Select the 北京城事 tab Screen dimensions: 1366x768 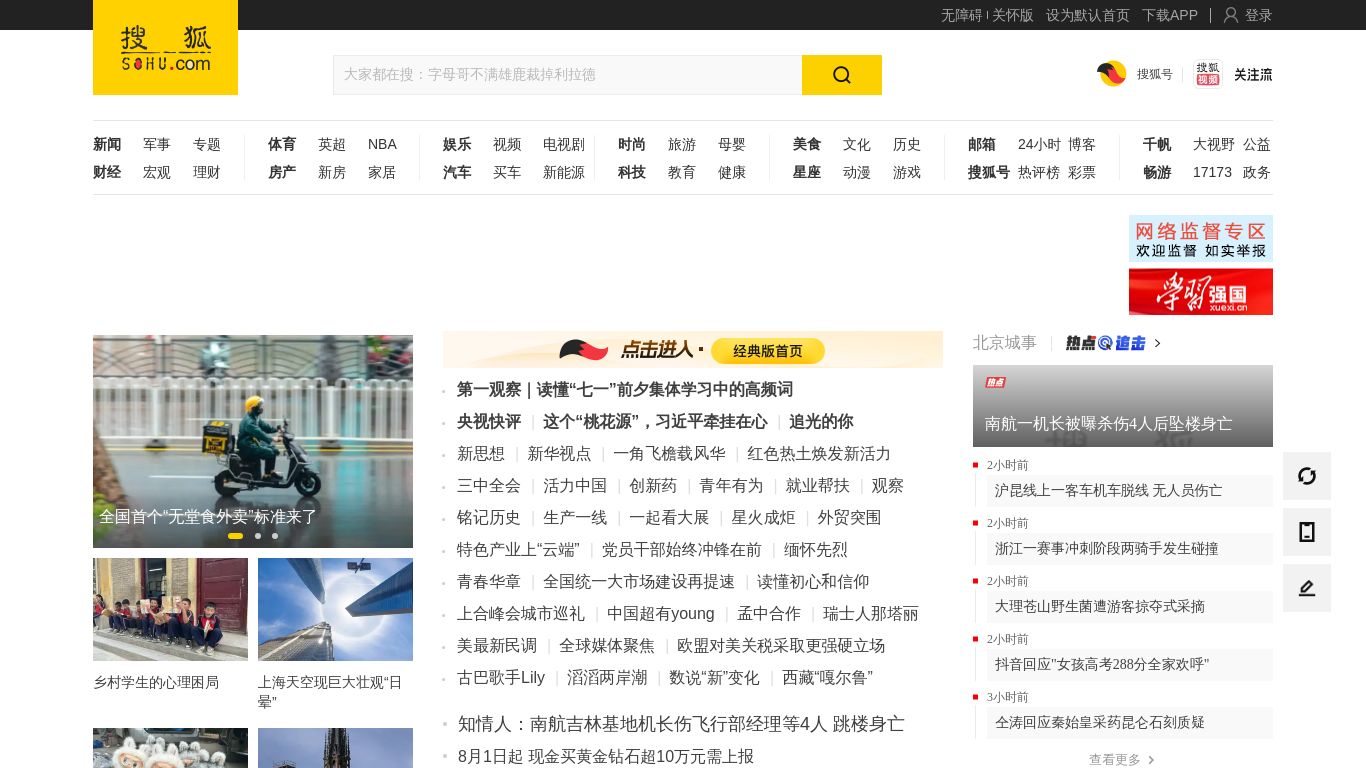coord(1005,343)
